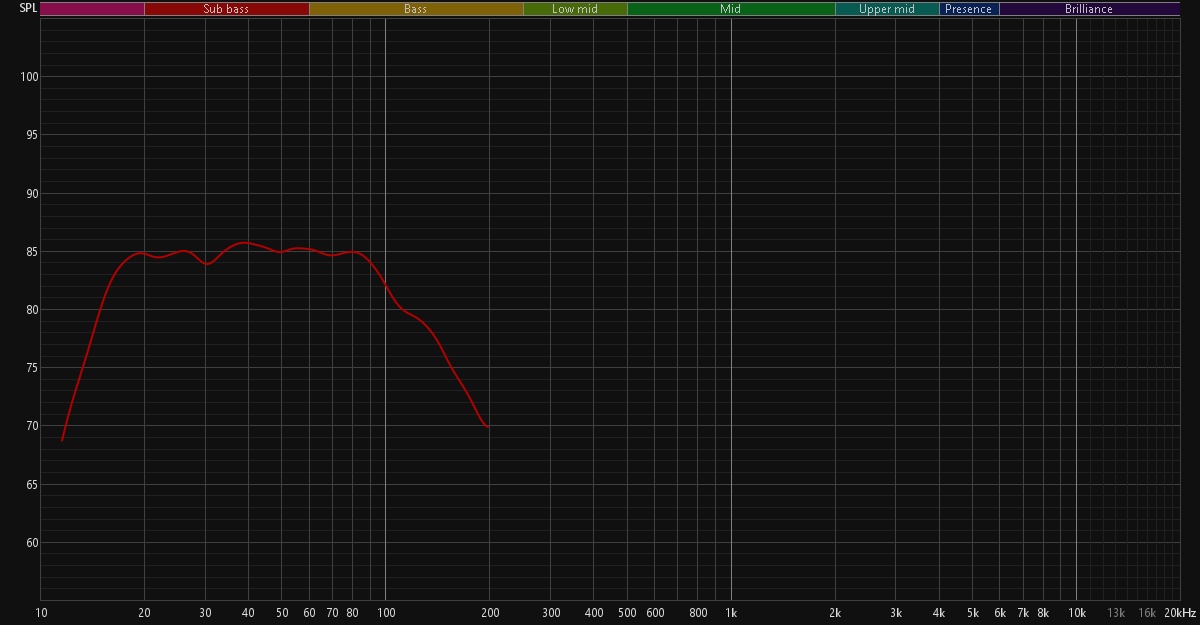The image size is (1200, 625).
Task: Click the 30 frequency axis label
Action: tap(206, 612)
